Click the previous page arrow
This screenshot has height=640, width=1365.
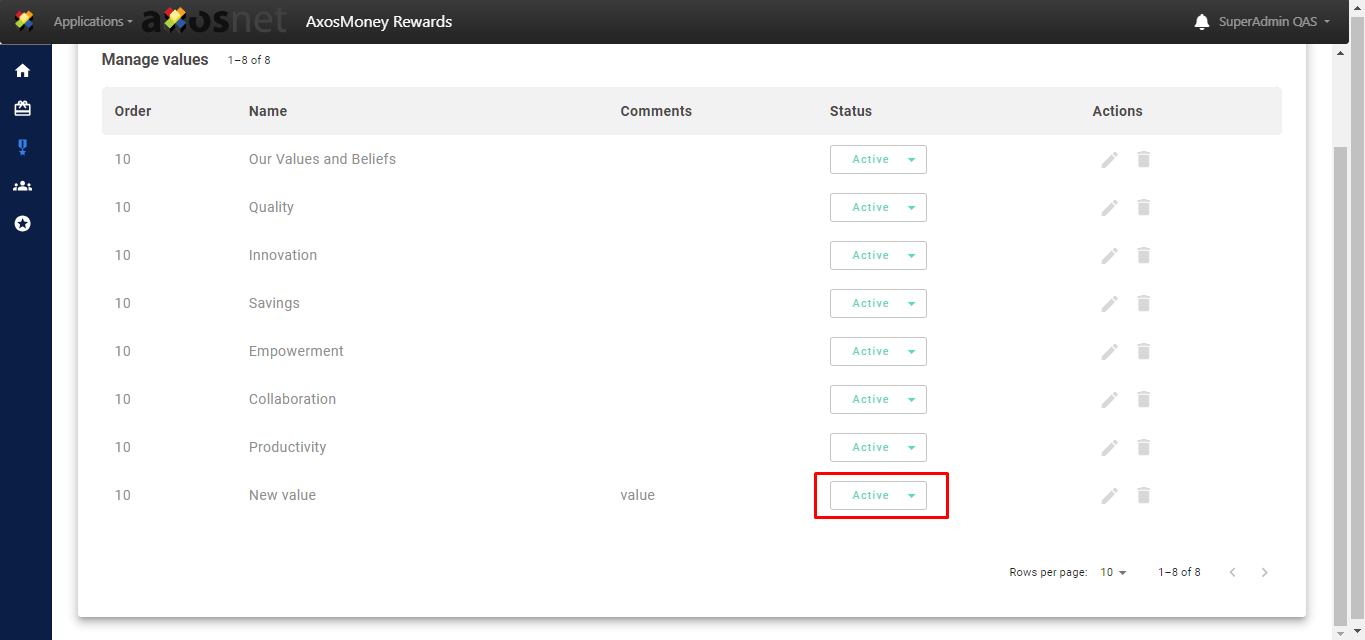[x=1232, y=573]
